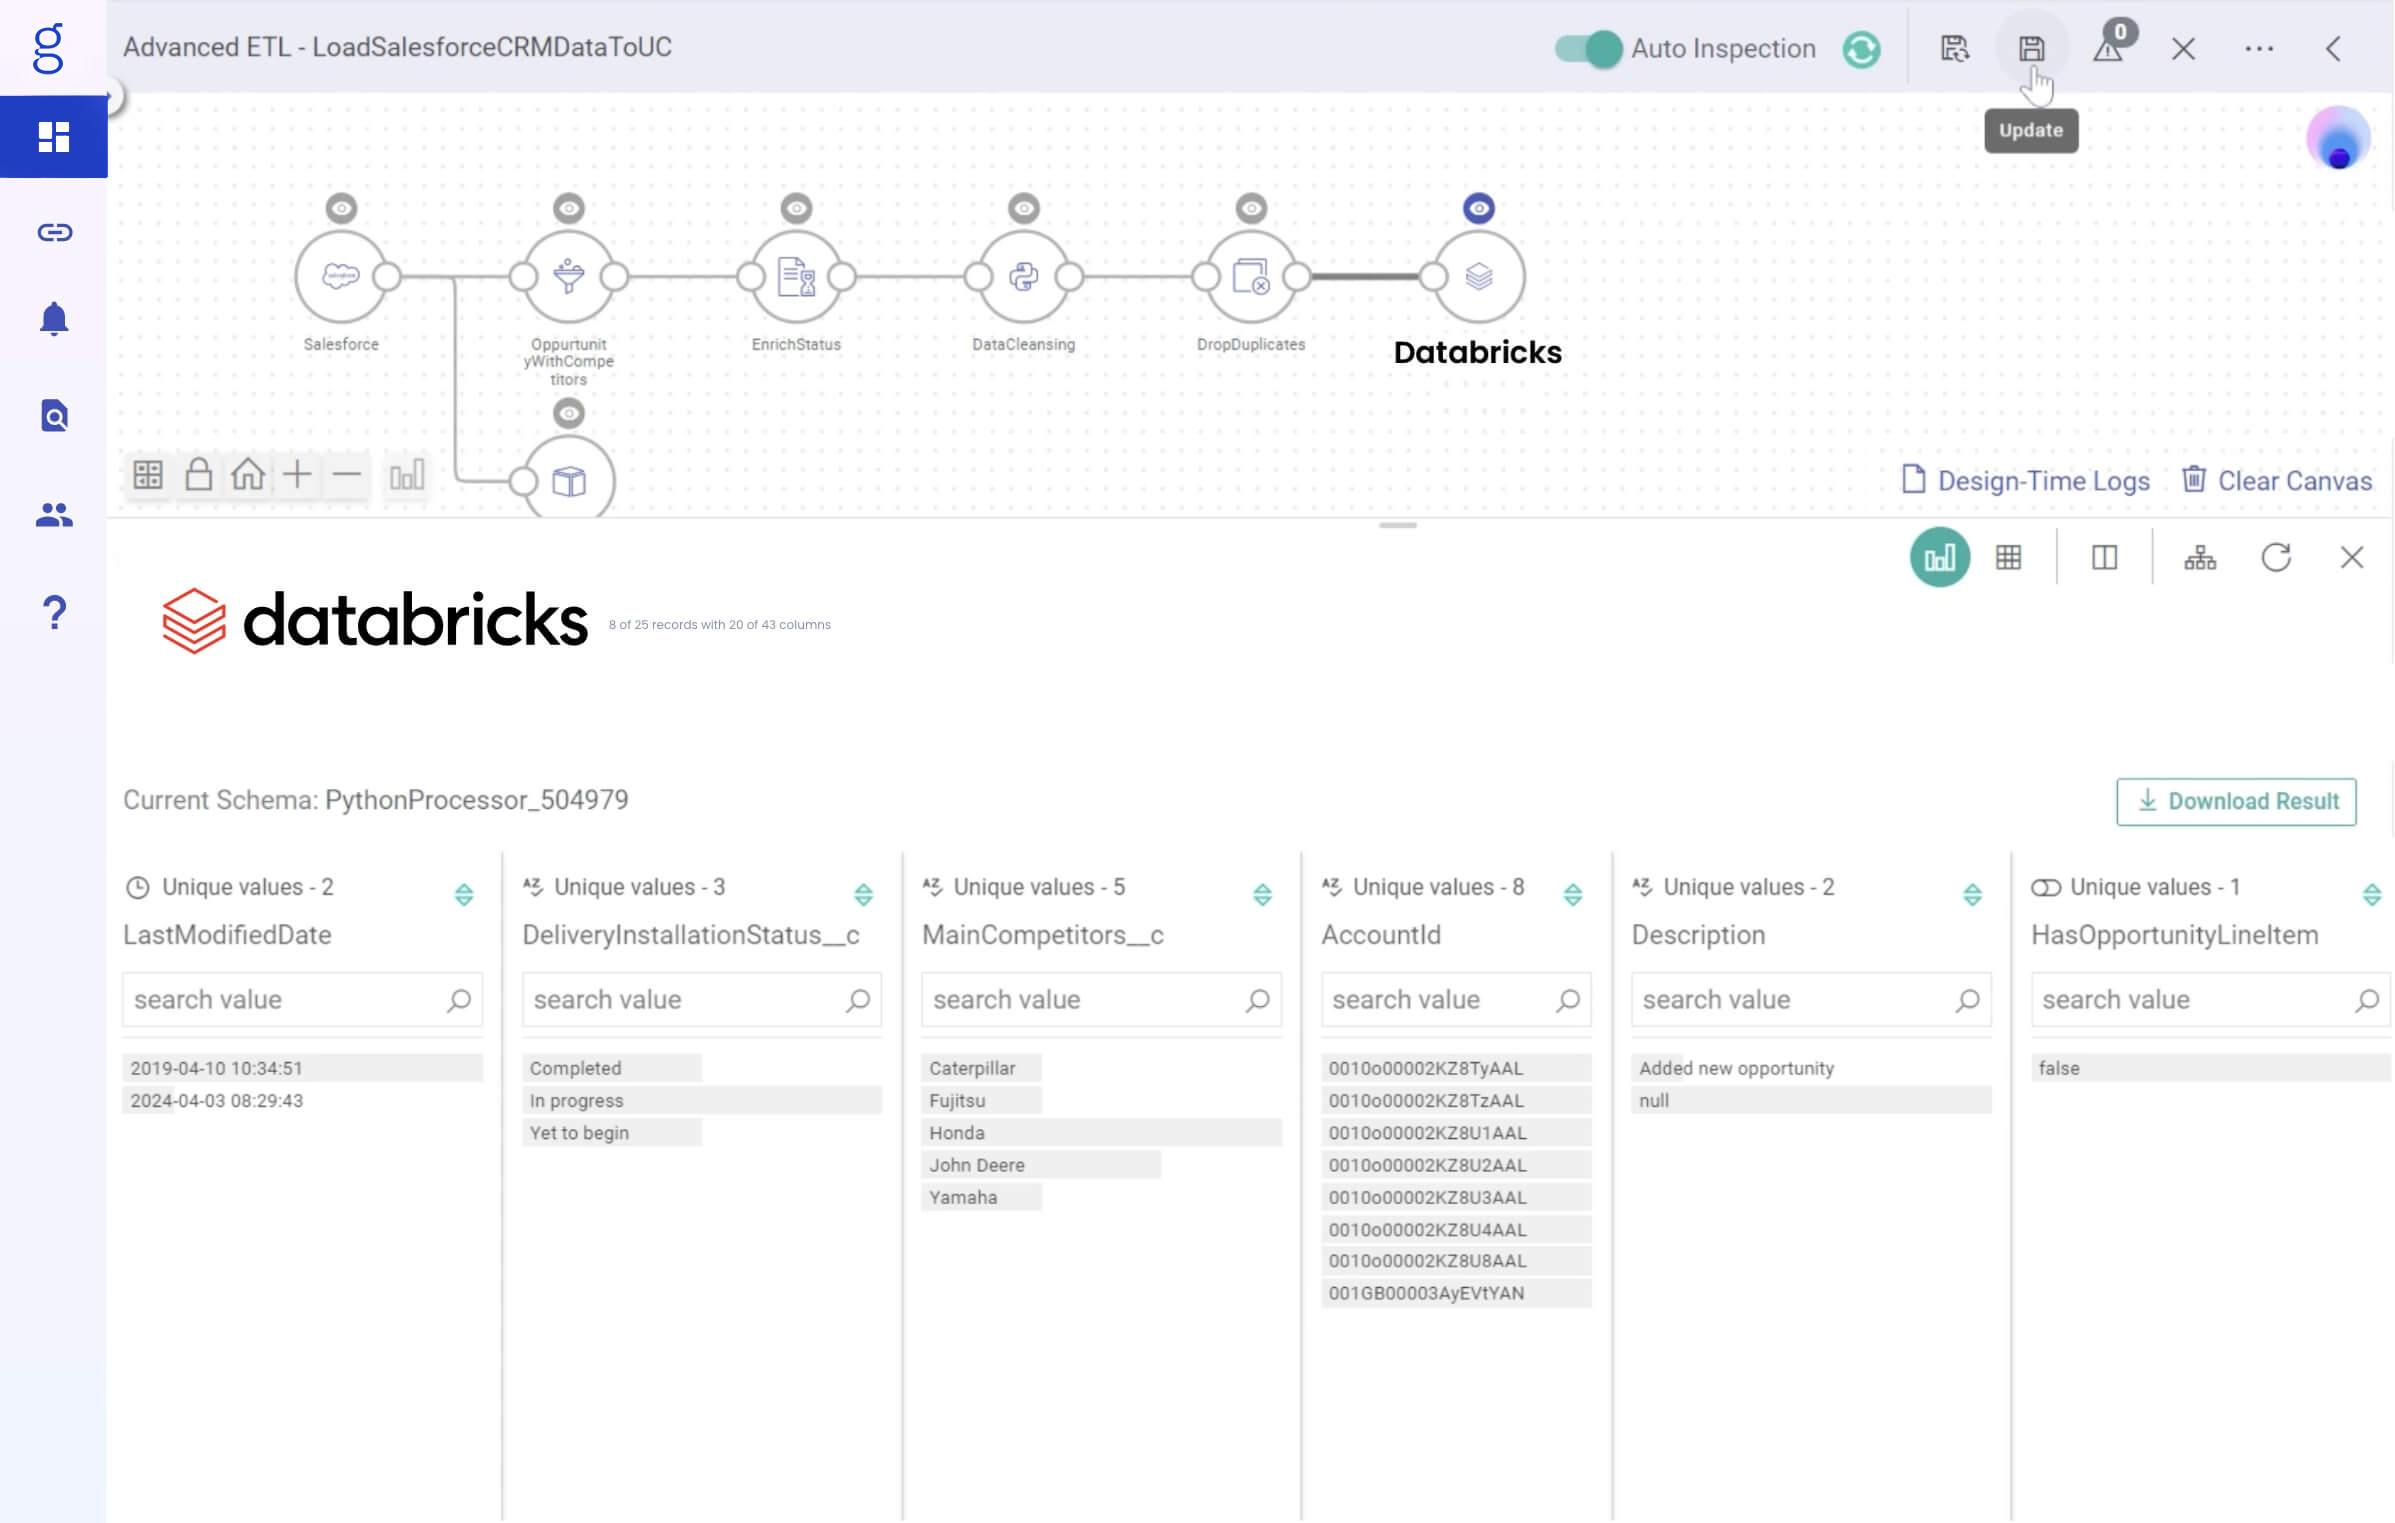Close the inspection results panel

pyautogui.click(x=2351, y=557)
